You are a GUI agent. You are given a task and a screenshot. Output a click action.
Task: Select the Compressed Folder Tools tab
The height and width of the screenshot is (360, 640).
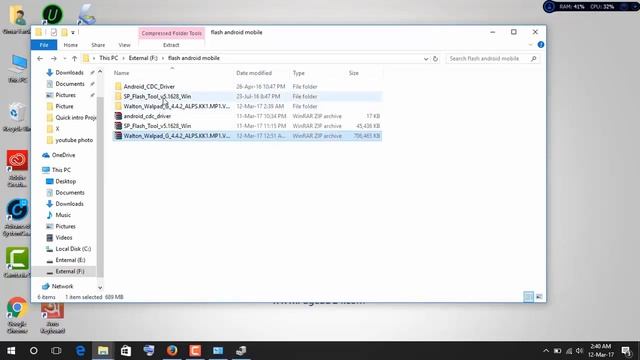(x=171, y=33)
